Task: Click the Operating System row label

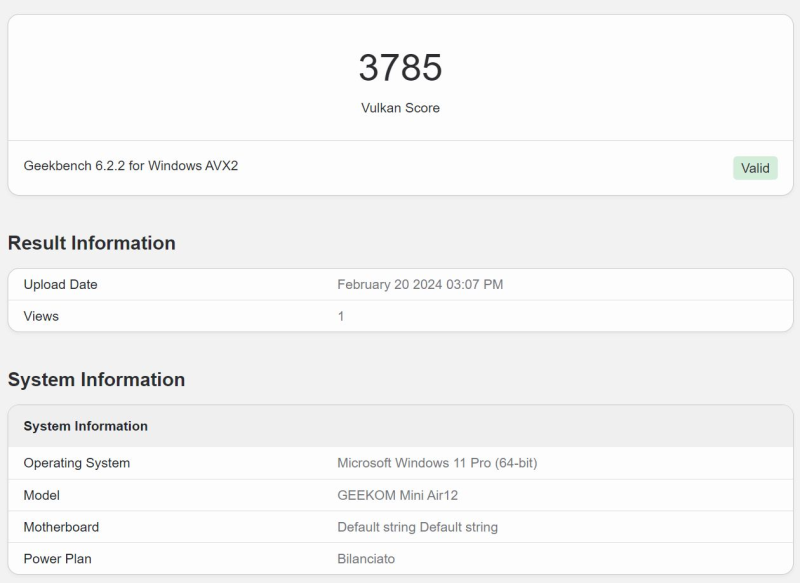Action: (x=77, y=463)
